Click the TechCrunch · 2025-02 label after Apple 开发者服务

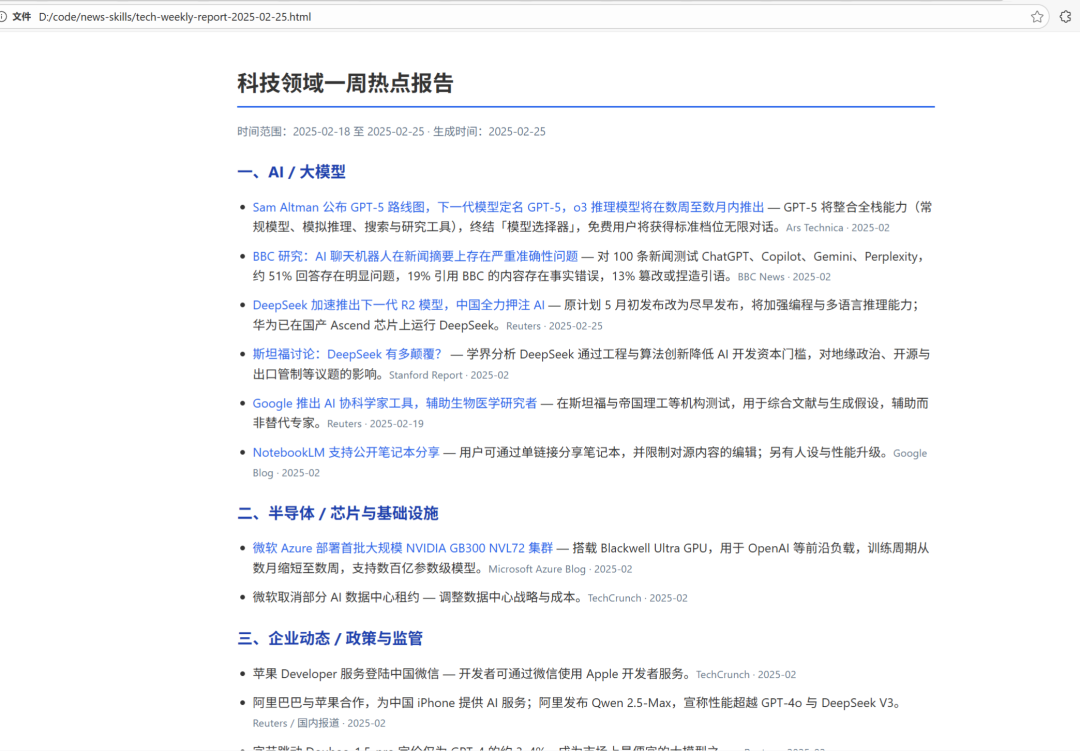click(745, 675)
